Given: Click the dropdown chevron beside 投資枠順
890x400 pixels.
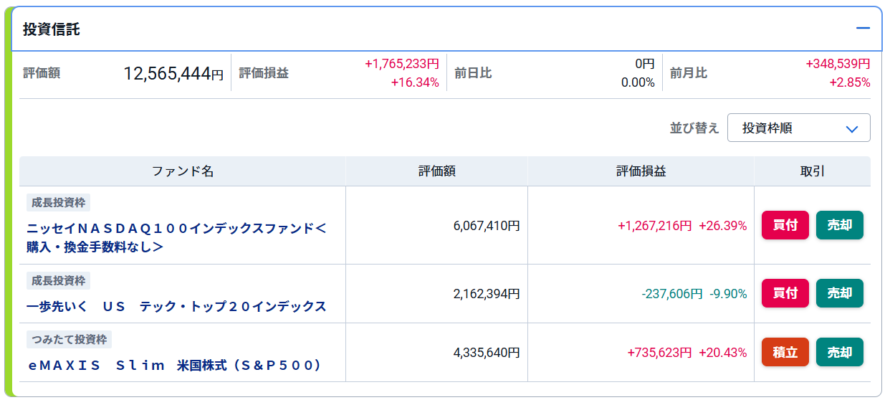Looking at the screenshot, I should 851,129.
